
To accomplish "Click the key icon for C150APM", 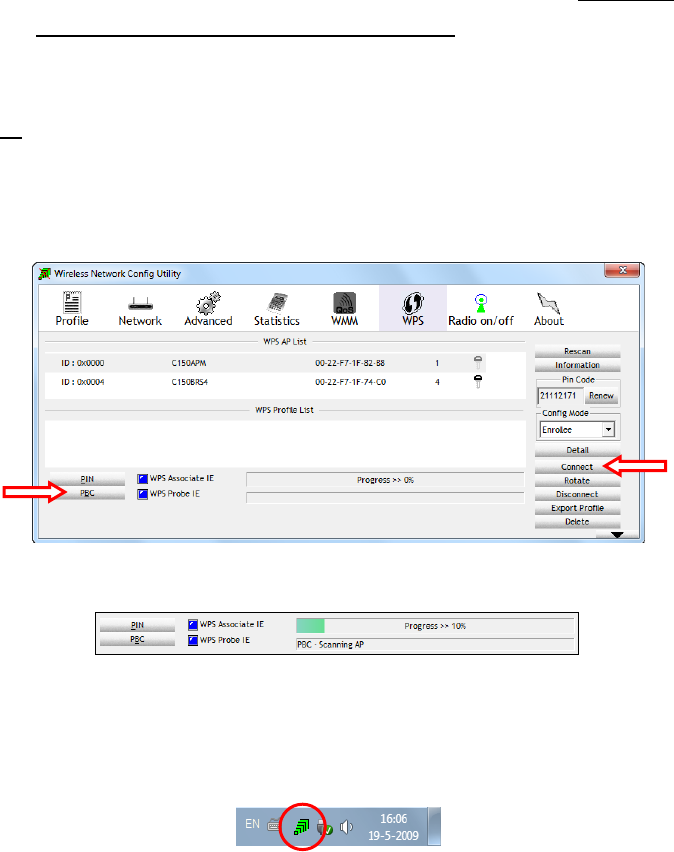I will pos(478,362).
